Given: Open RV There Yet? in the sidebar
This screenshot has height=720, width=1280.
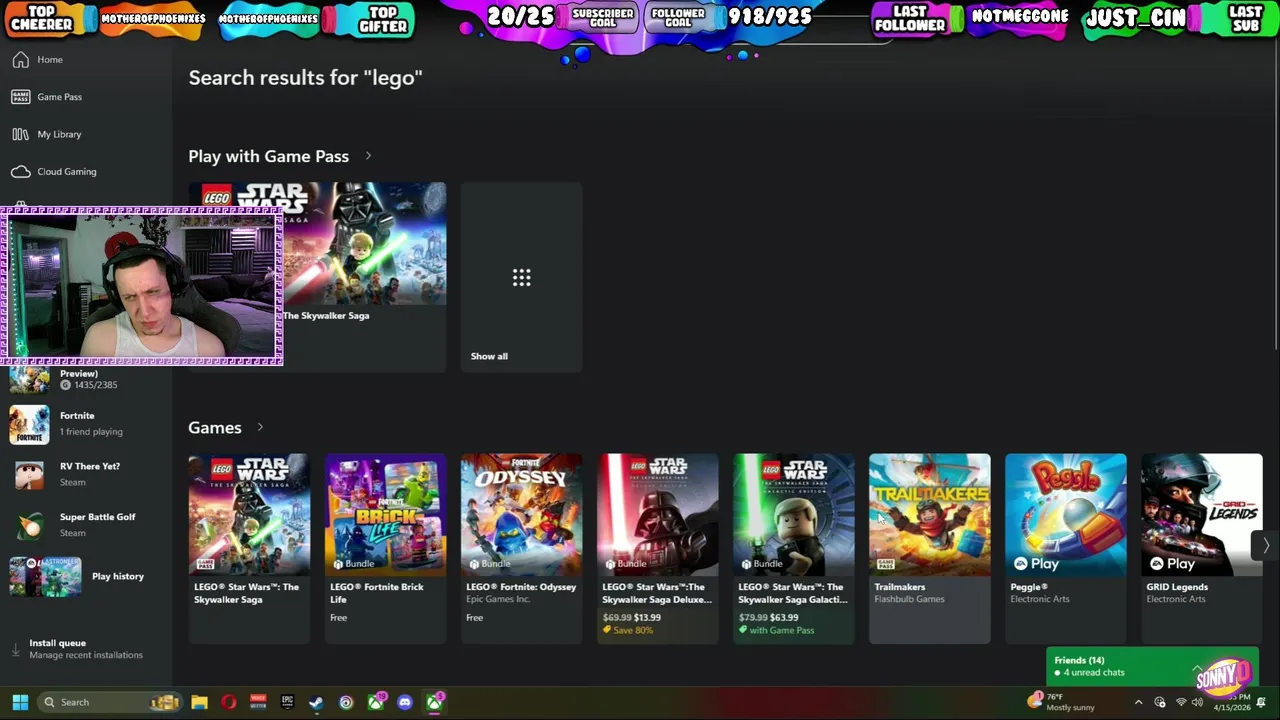Looking at the screenshot, I should tap(86, 474).
